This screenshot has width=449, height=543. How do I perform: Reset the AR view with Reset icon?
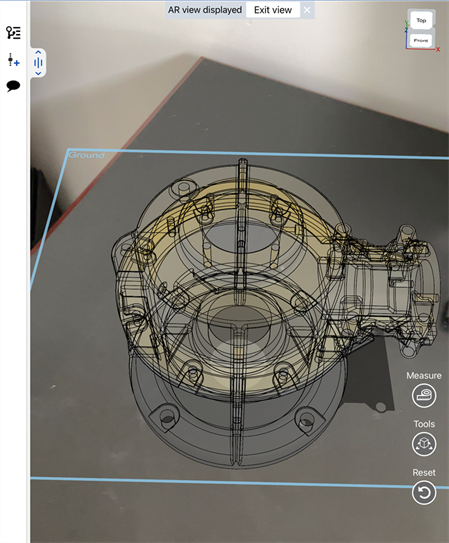click(x=424, y=492)
